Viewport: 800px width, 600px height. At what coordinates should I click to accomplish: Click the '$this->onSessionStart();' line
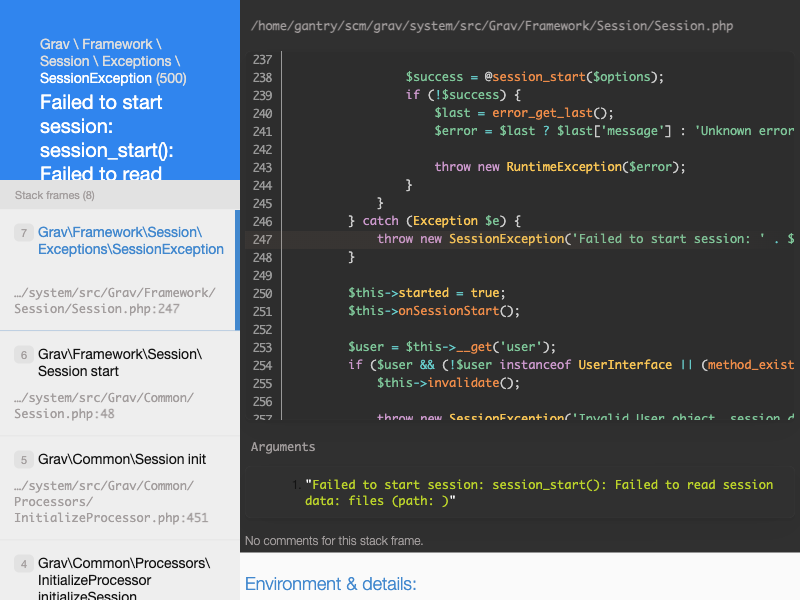[434, 311]
